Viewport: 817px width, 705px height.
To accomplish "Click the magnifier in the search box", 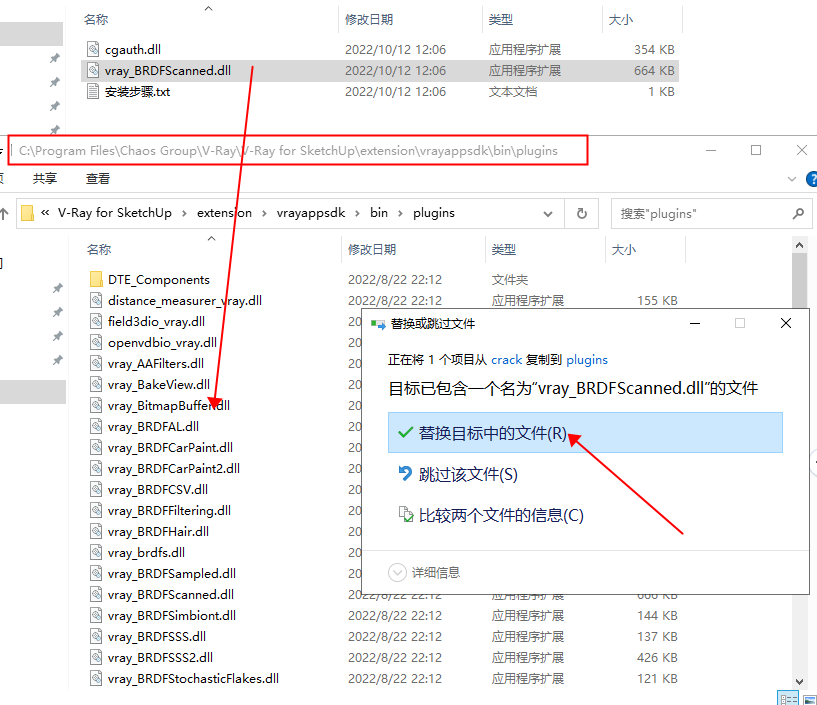I will click(x=797, y=213).
